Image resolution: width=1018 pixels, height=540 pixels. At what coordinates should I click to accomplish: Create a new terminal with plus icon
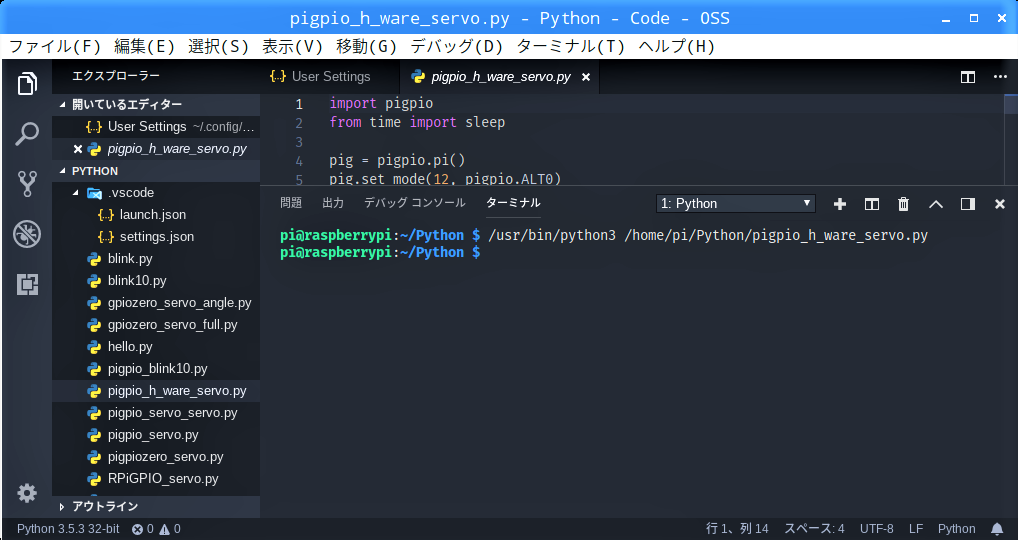coord(840,204)
